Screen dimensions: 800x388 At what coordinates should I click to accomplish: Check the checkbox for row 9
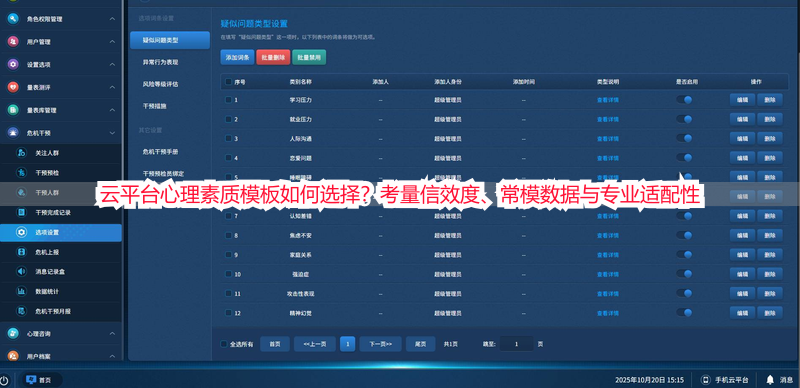point(229,255)
